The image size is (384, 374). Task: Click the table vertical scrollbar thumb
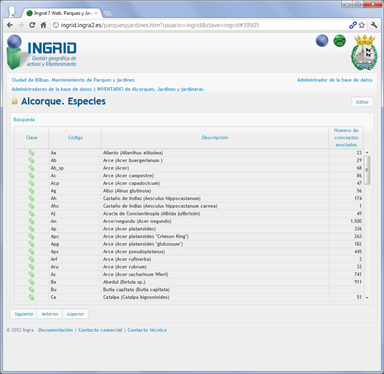point(367,170)
